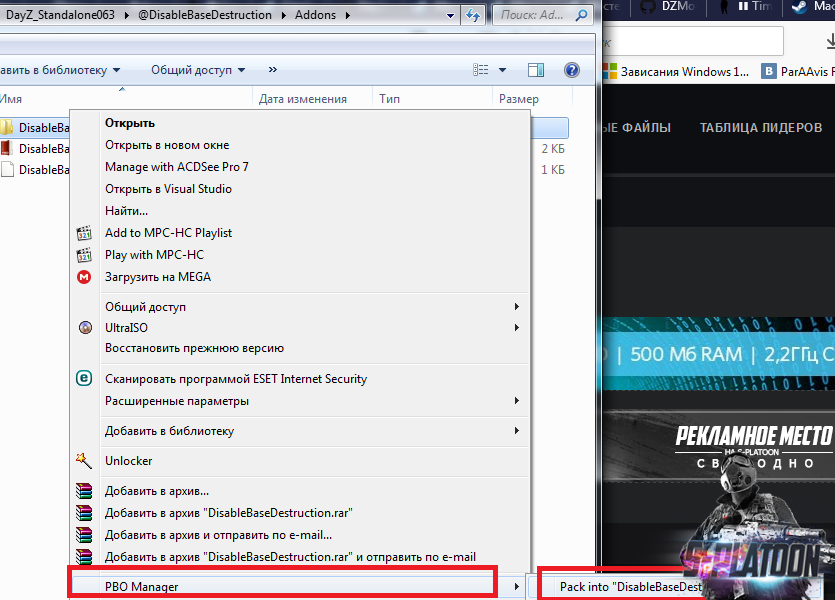
Task: Switch to the Steam browser tab
Action: tap(809, 6)
